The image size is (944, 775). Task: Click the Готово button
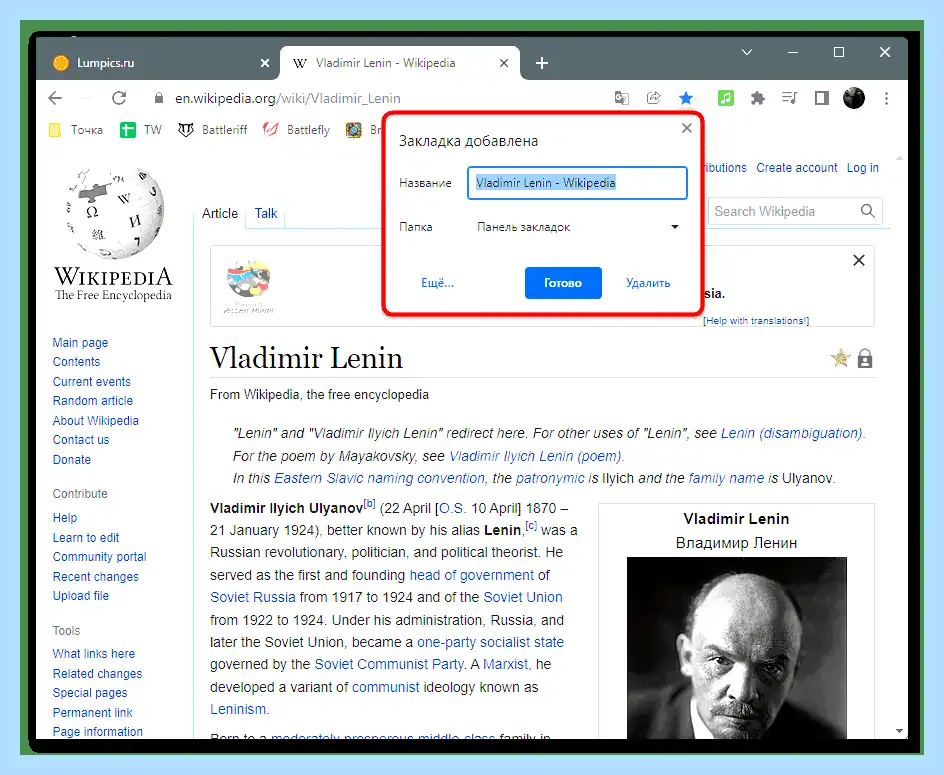563,283
